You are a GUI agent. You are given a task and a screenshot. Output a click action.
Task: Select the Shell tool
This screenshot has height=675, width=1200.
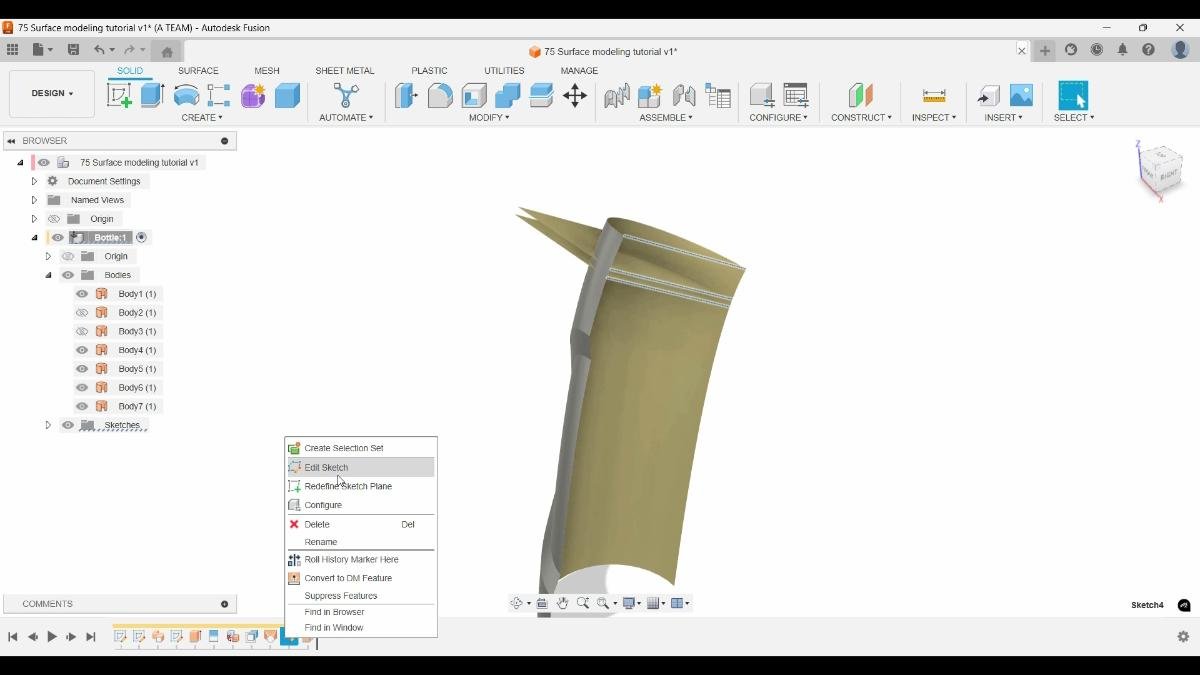(474, 95)
